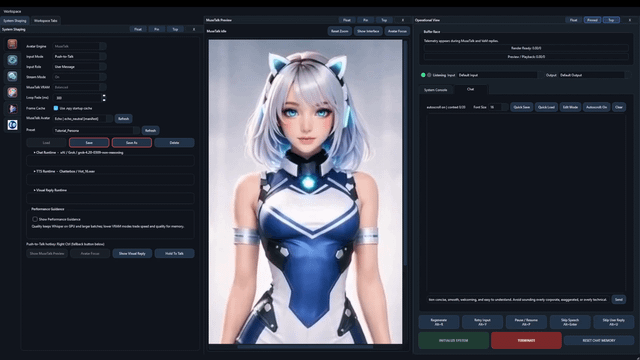Toggle Edit Mode in chat
Screen dimensions: 640x360
click(x=570, y=107)
